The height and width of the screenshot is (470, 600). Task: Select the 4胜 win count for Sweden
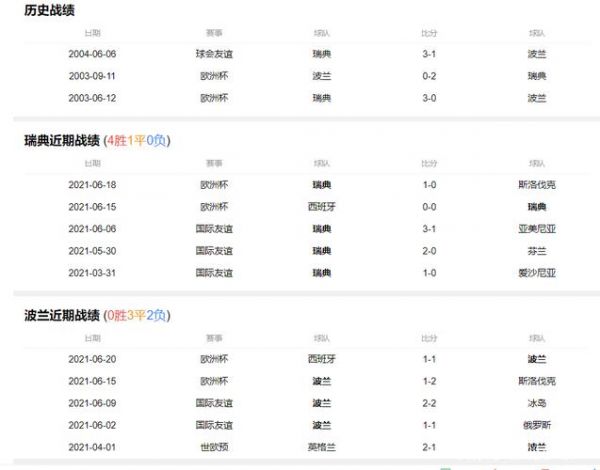click(x=116, y=140)
